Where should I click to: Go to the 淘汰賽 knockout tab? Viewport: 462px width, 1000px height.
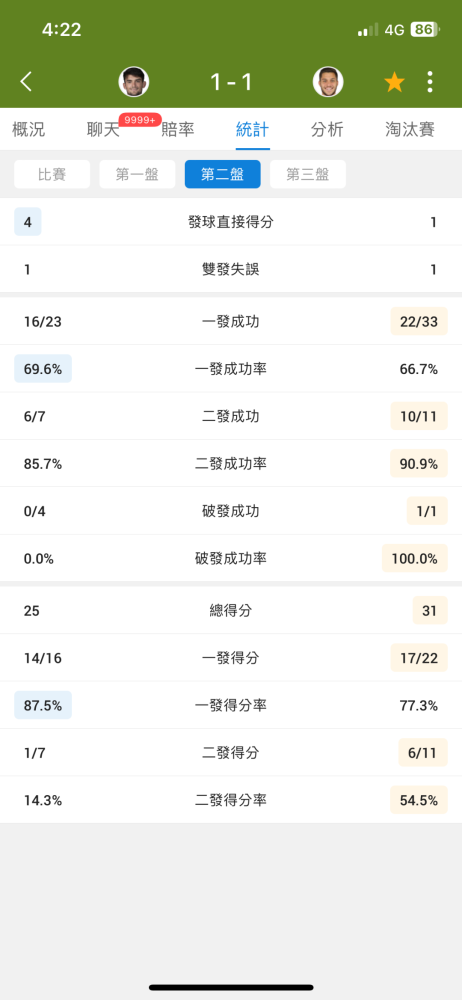[x=410, y=129]
